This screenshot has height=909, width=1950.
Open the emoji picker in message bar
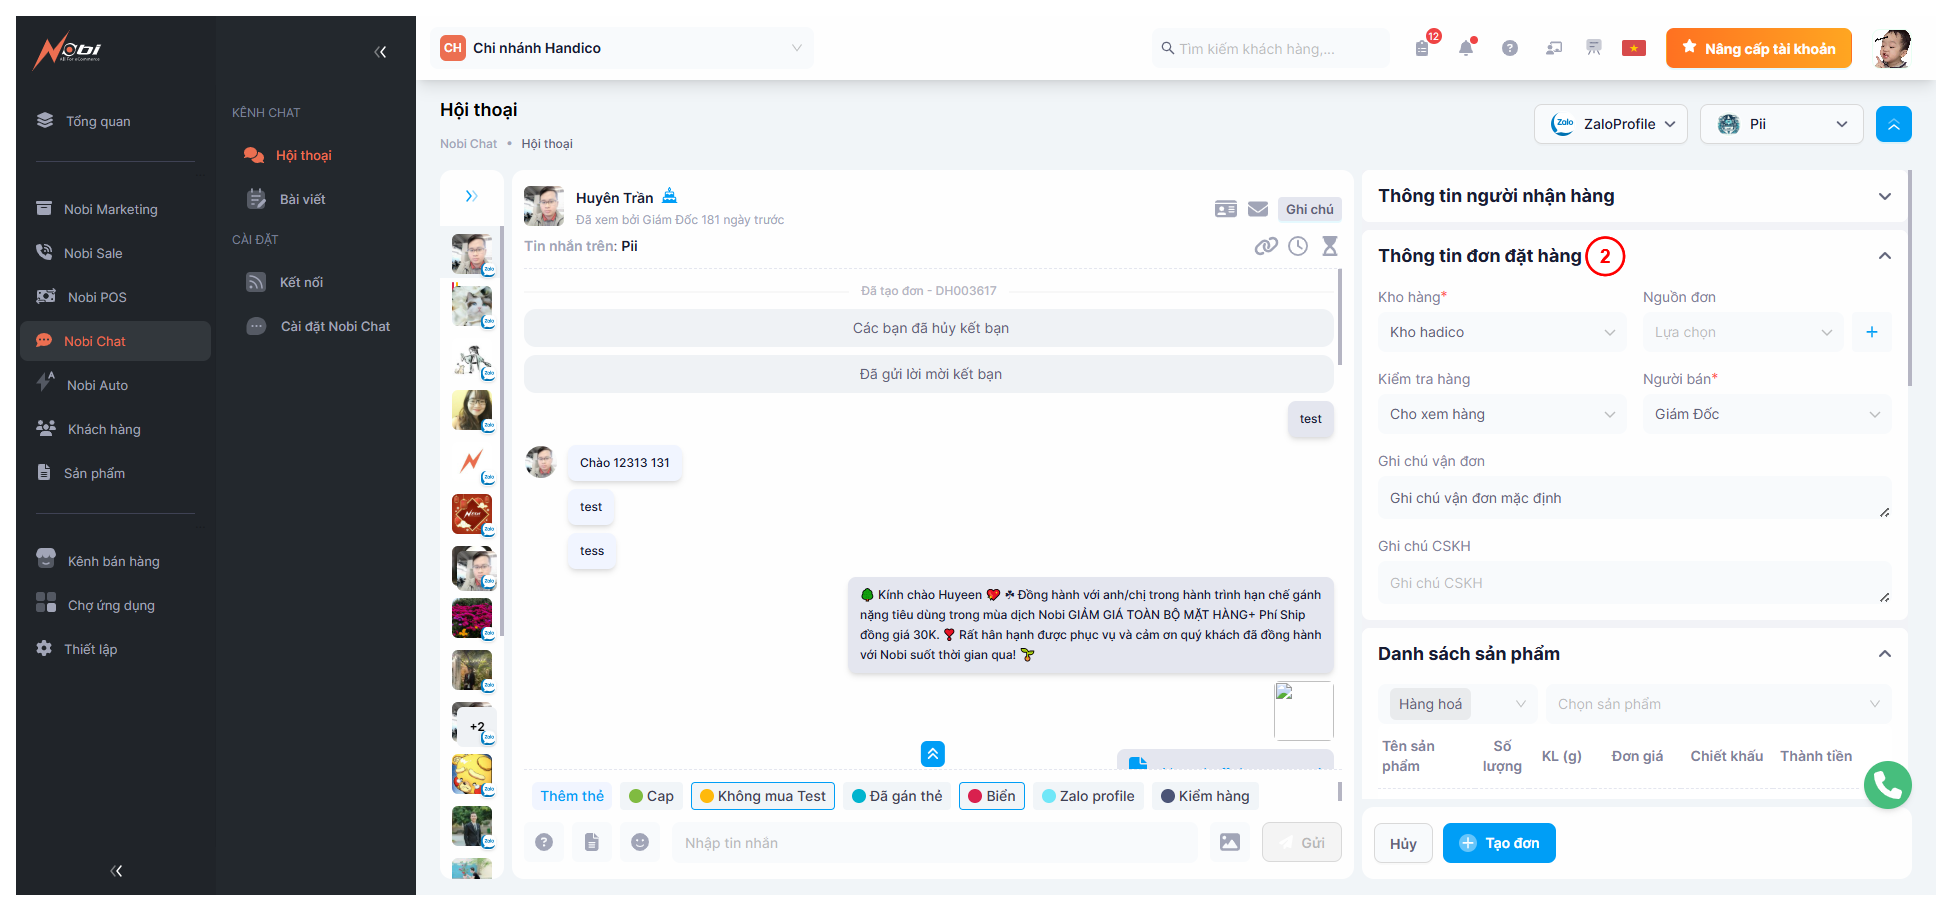[x=640, y=842]
